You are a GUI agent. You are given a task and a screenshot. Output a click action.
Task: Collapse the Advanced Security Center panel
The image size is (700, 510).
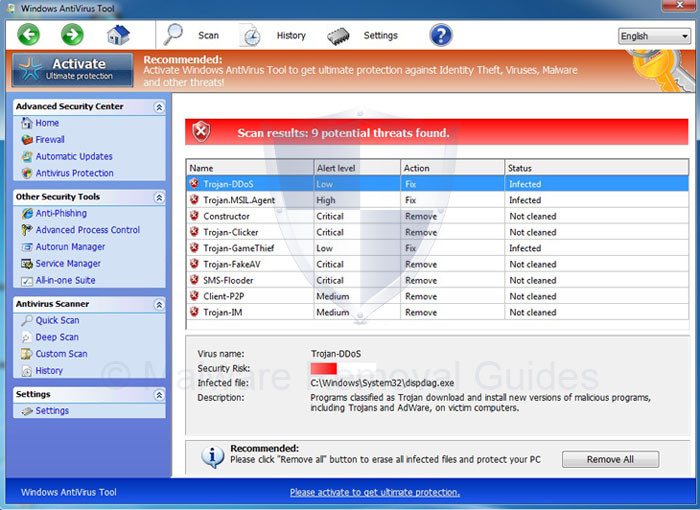click(x=159, y=107)
